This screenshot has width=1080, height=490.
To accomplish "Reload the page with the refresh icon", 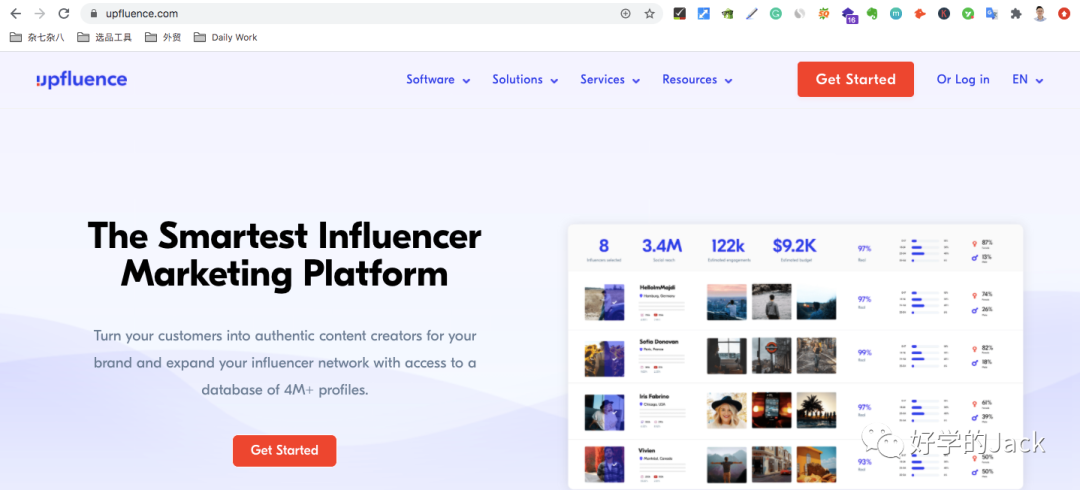I will pyautogui.click(x=64, y=14).
